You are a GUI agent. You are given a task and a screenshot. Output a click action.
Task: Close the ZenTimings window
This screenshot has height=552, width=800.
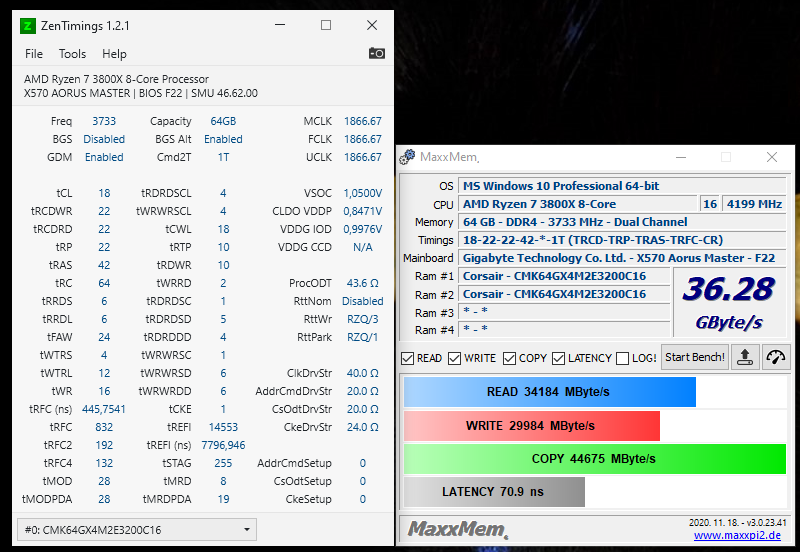pos(372,25)
